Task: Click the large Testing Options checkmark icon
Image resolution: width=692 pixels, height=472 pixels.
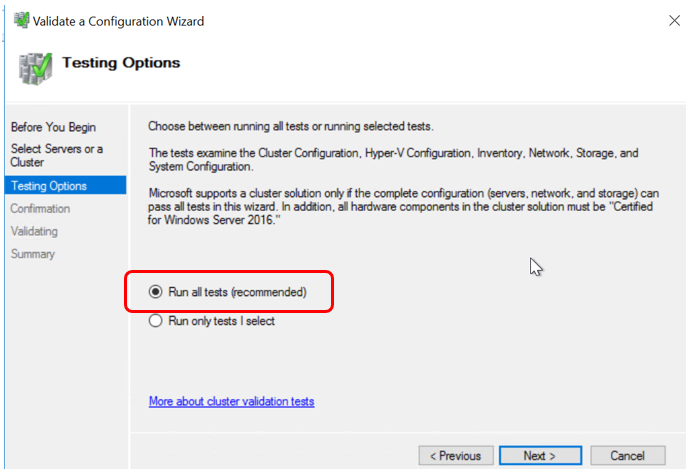Action: (35, 69)
